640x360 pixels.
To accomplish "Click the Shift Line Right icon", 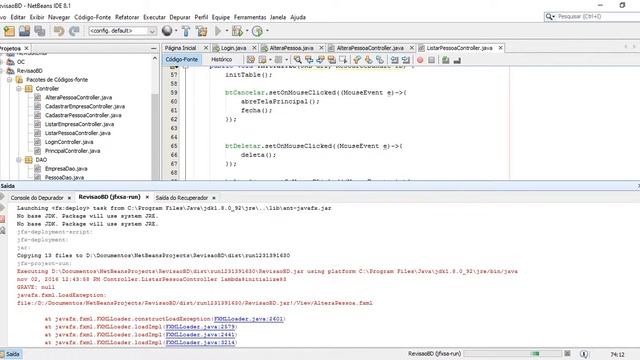I will click(406, 60).
